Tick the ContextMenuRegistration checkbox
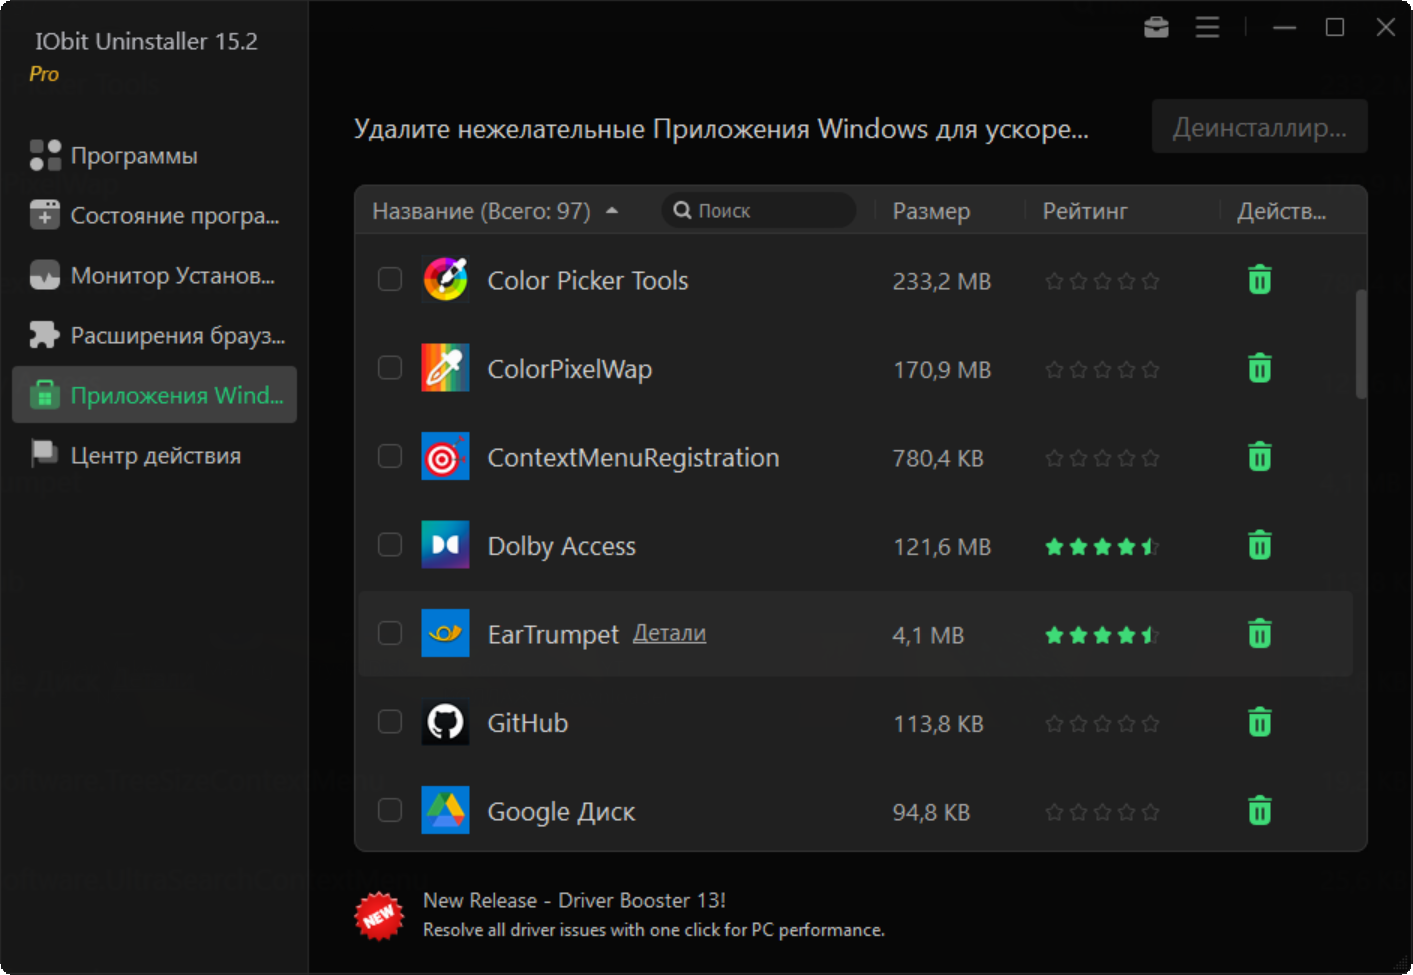 point(390,457)
